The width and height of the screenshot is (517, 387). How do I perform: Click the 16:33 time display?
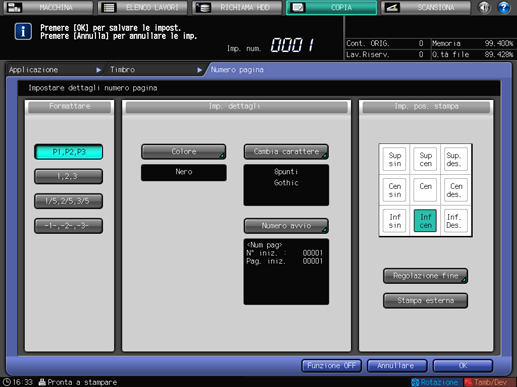23,382
